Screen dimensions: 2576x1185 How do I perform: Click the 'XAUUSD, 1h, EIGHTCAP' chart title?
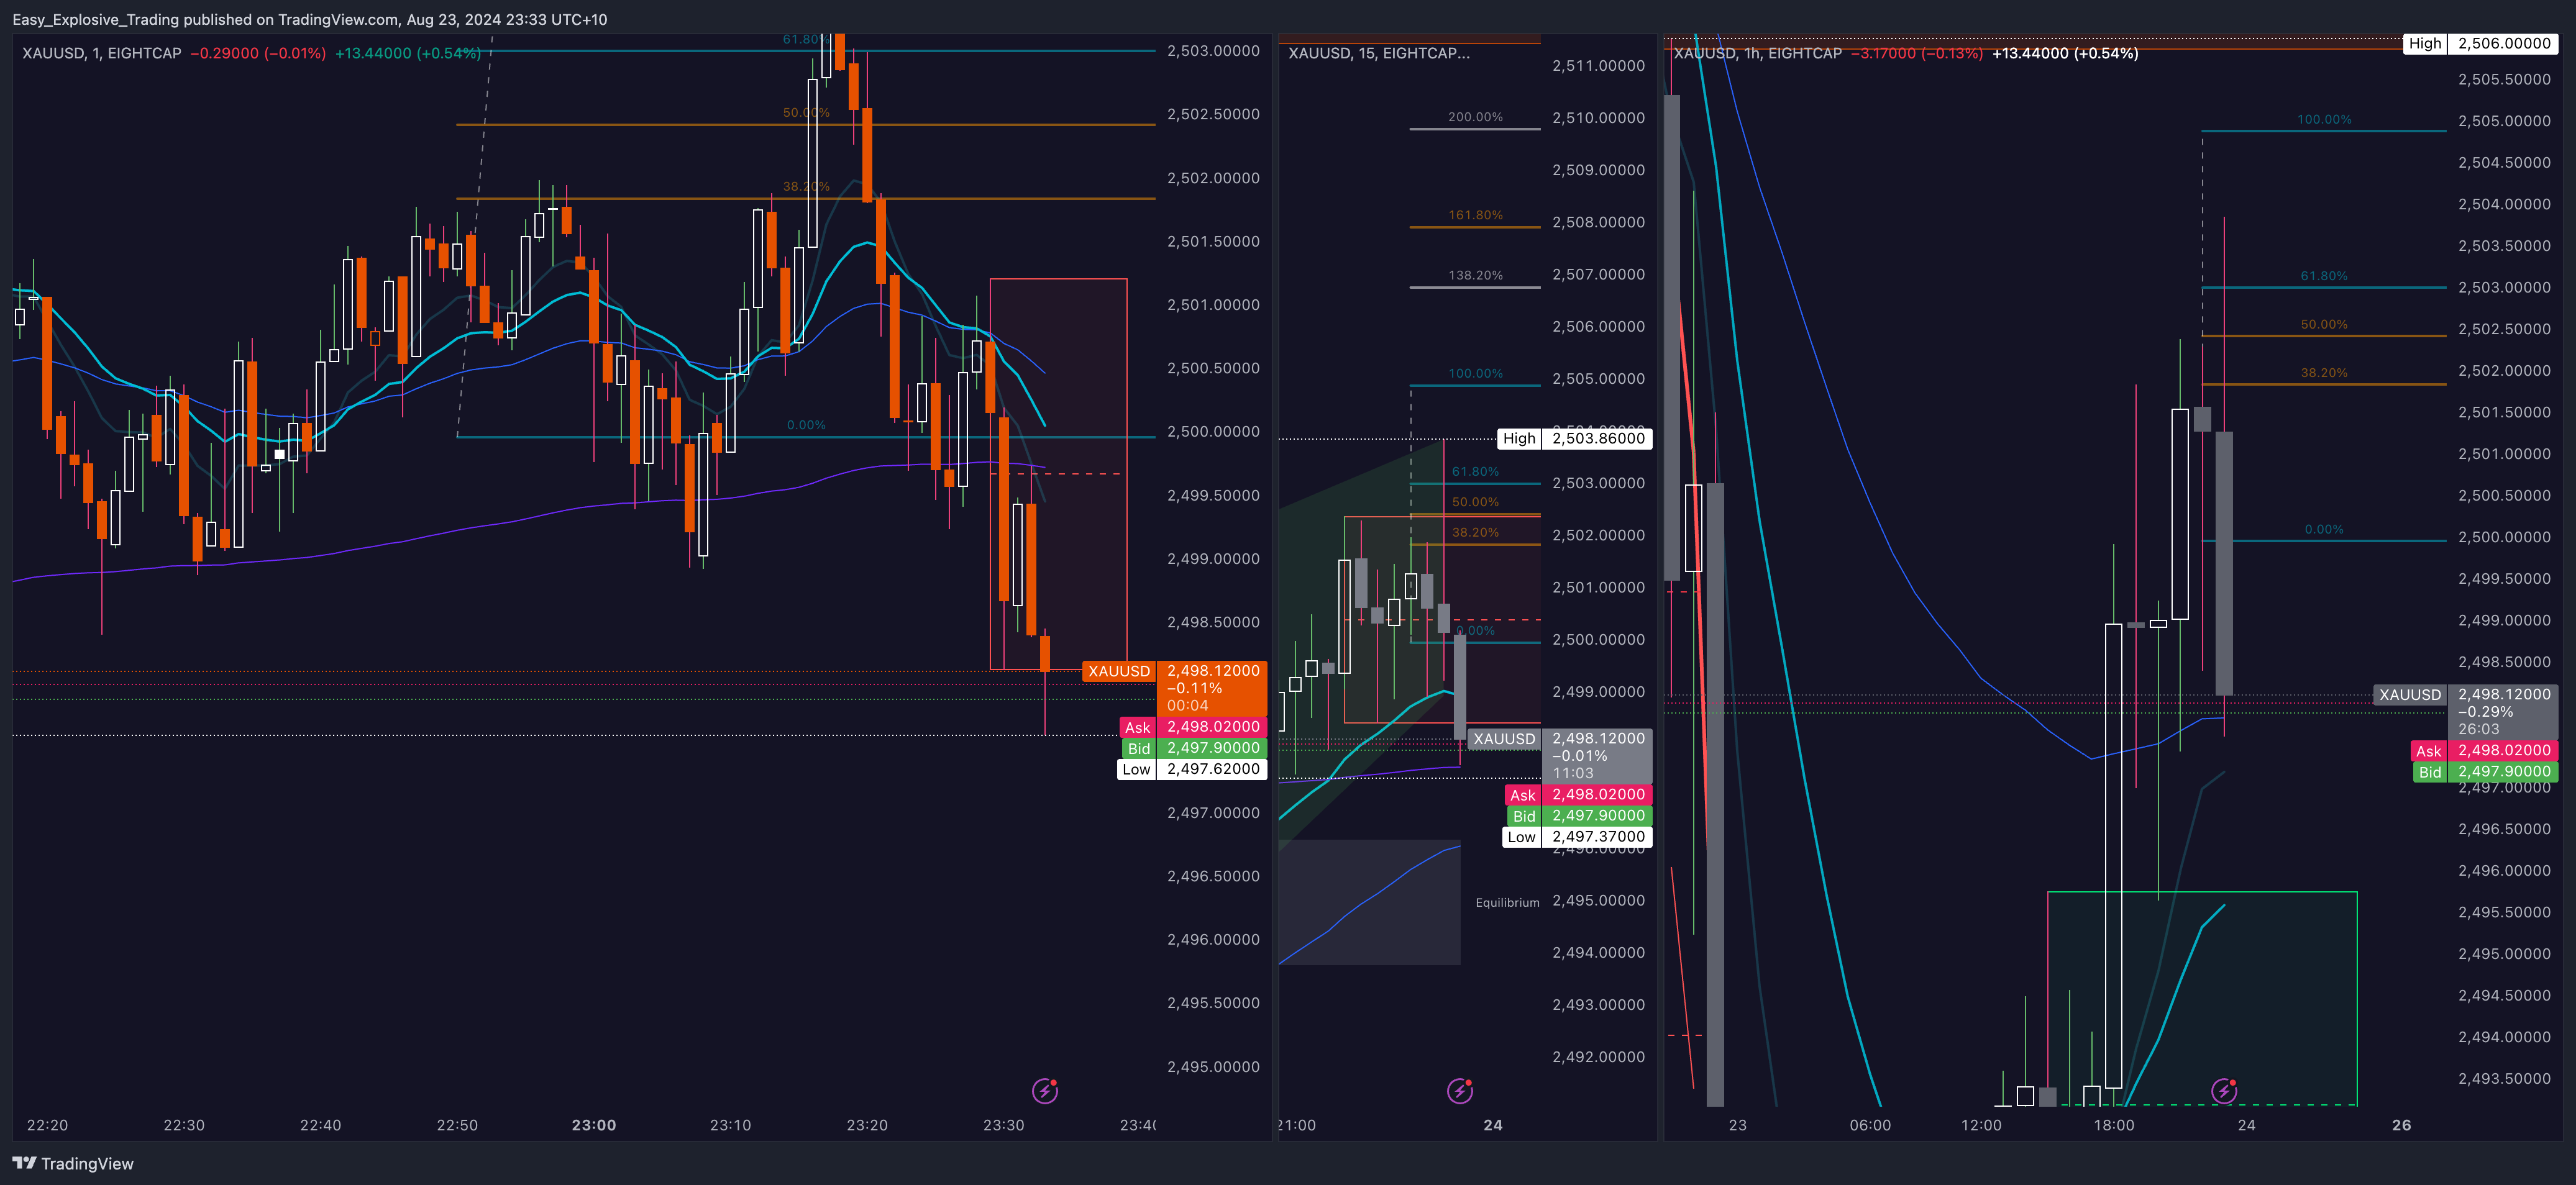(1757, 53)
